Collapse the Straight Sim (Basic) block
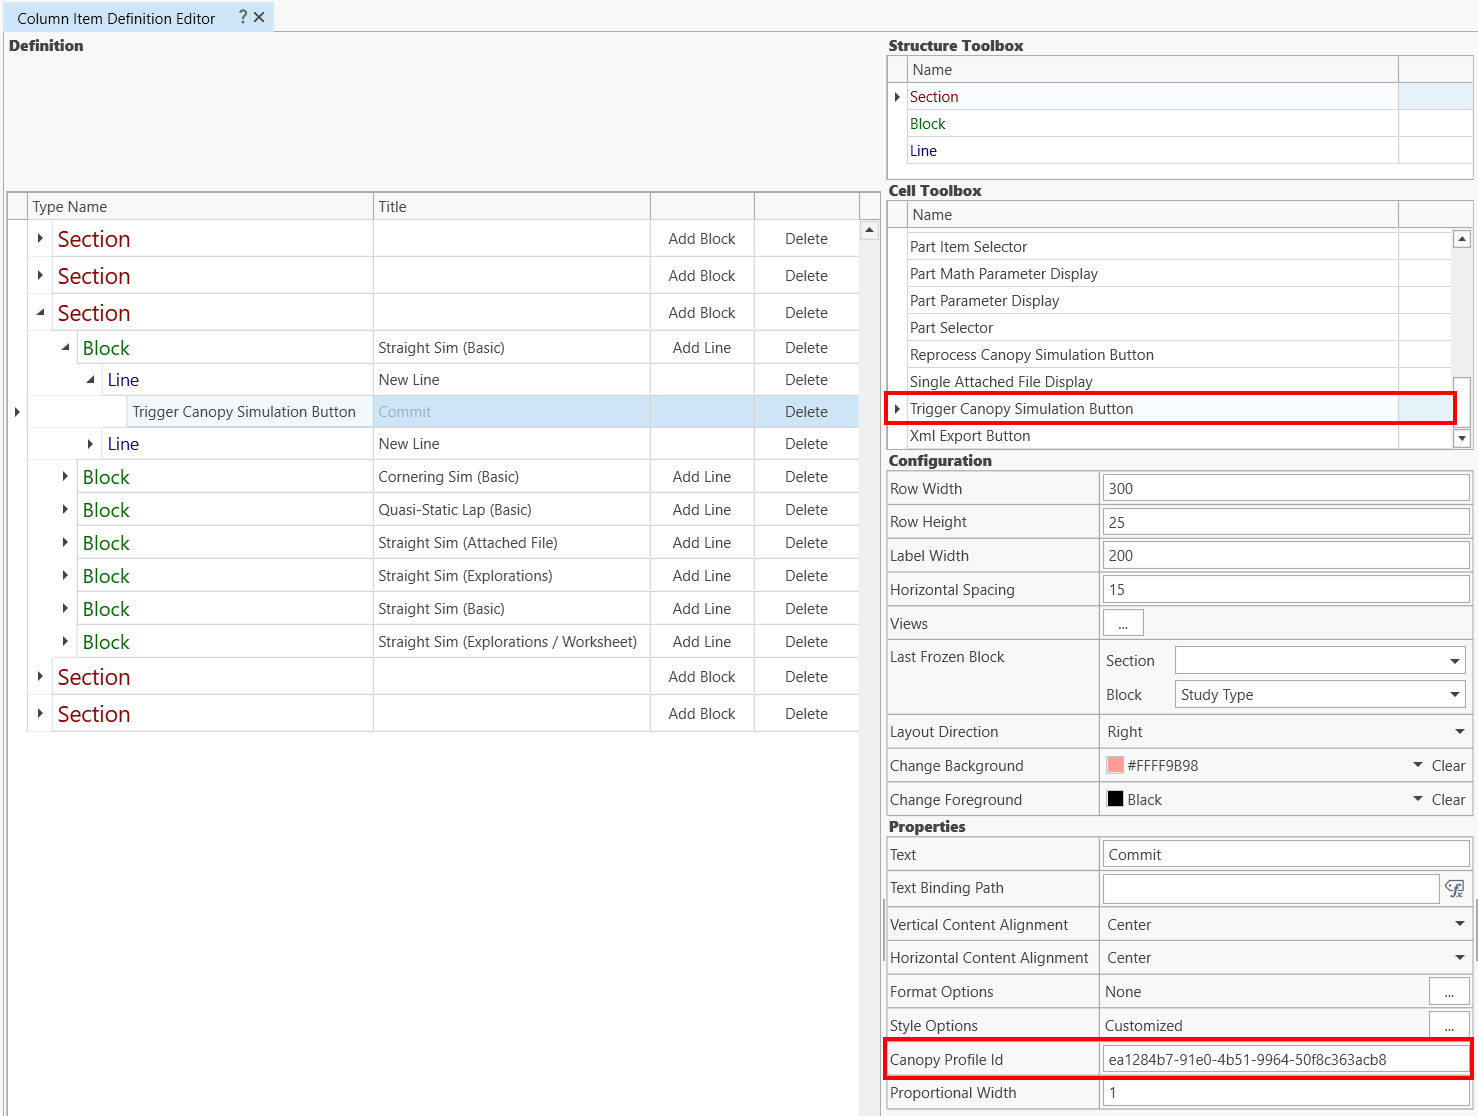The image size is (1478, 1116). pos(66,348)
